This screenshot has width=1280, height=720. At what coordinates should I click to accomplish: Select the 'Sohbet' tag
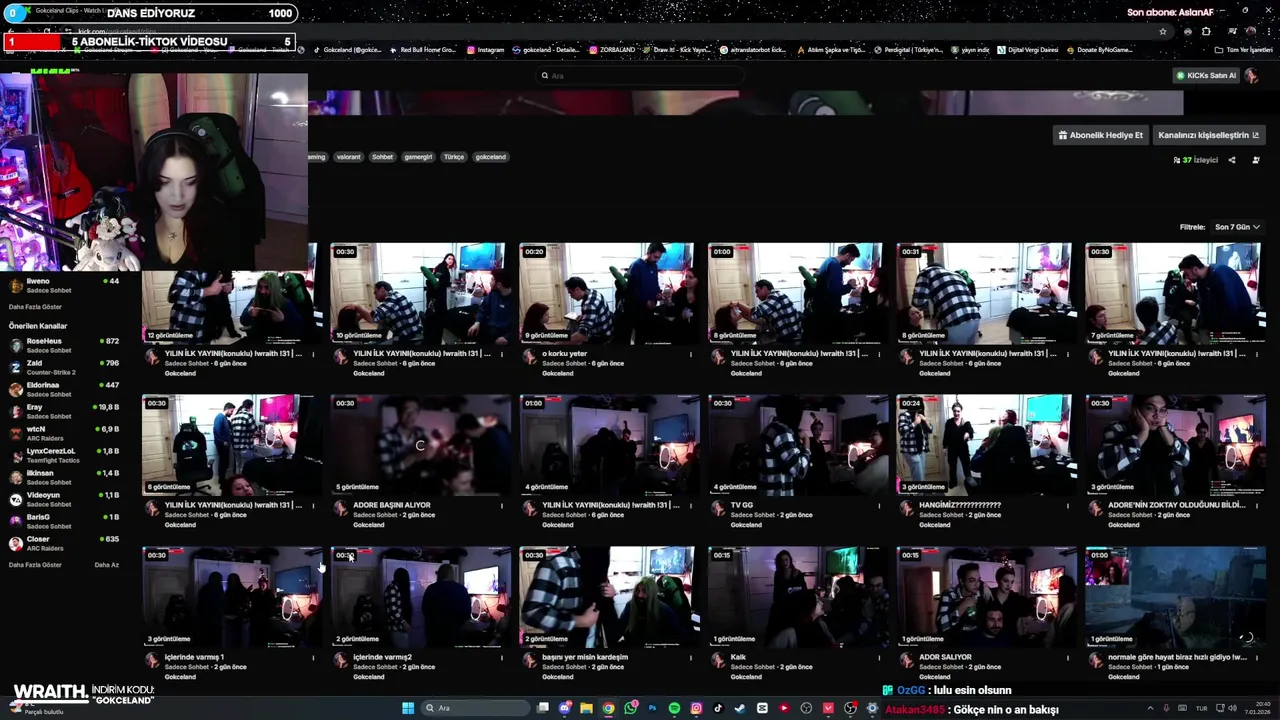pos(382,157)
